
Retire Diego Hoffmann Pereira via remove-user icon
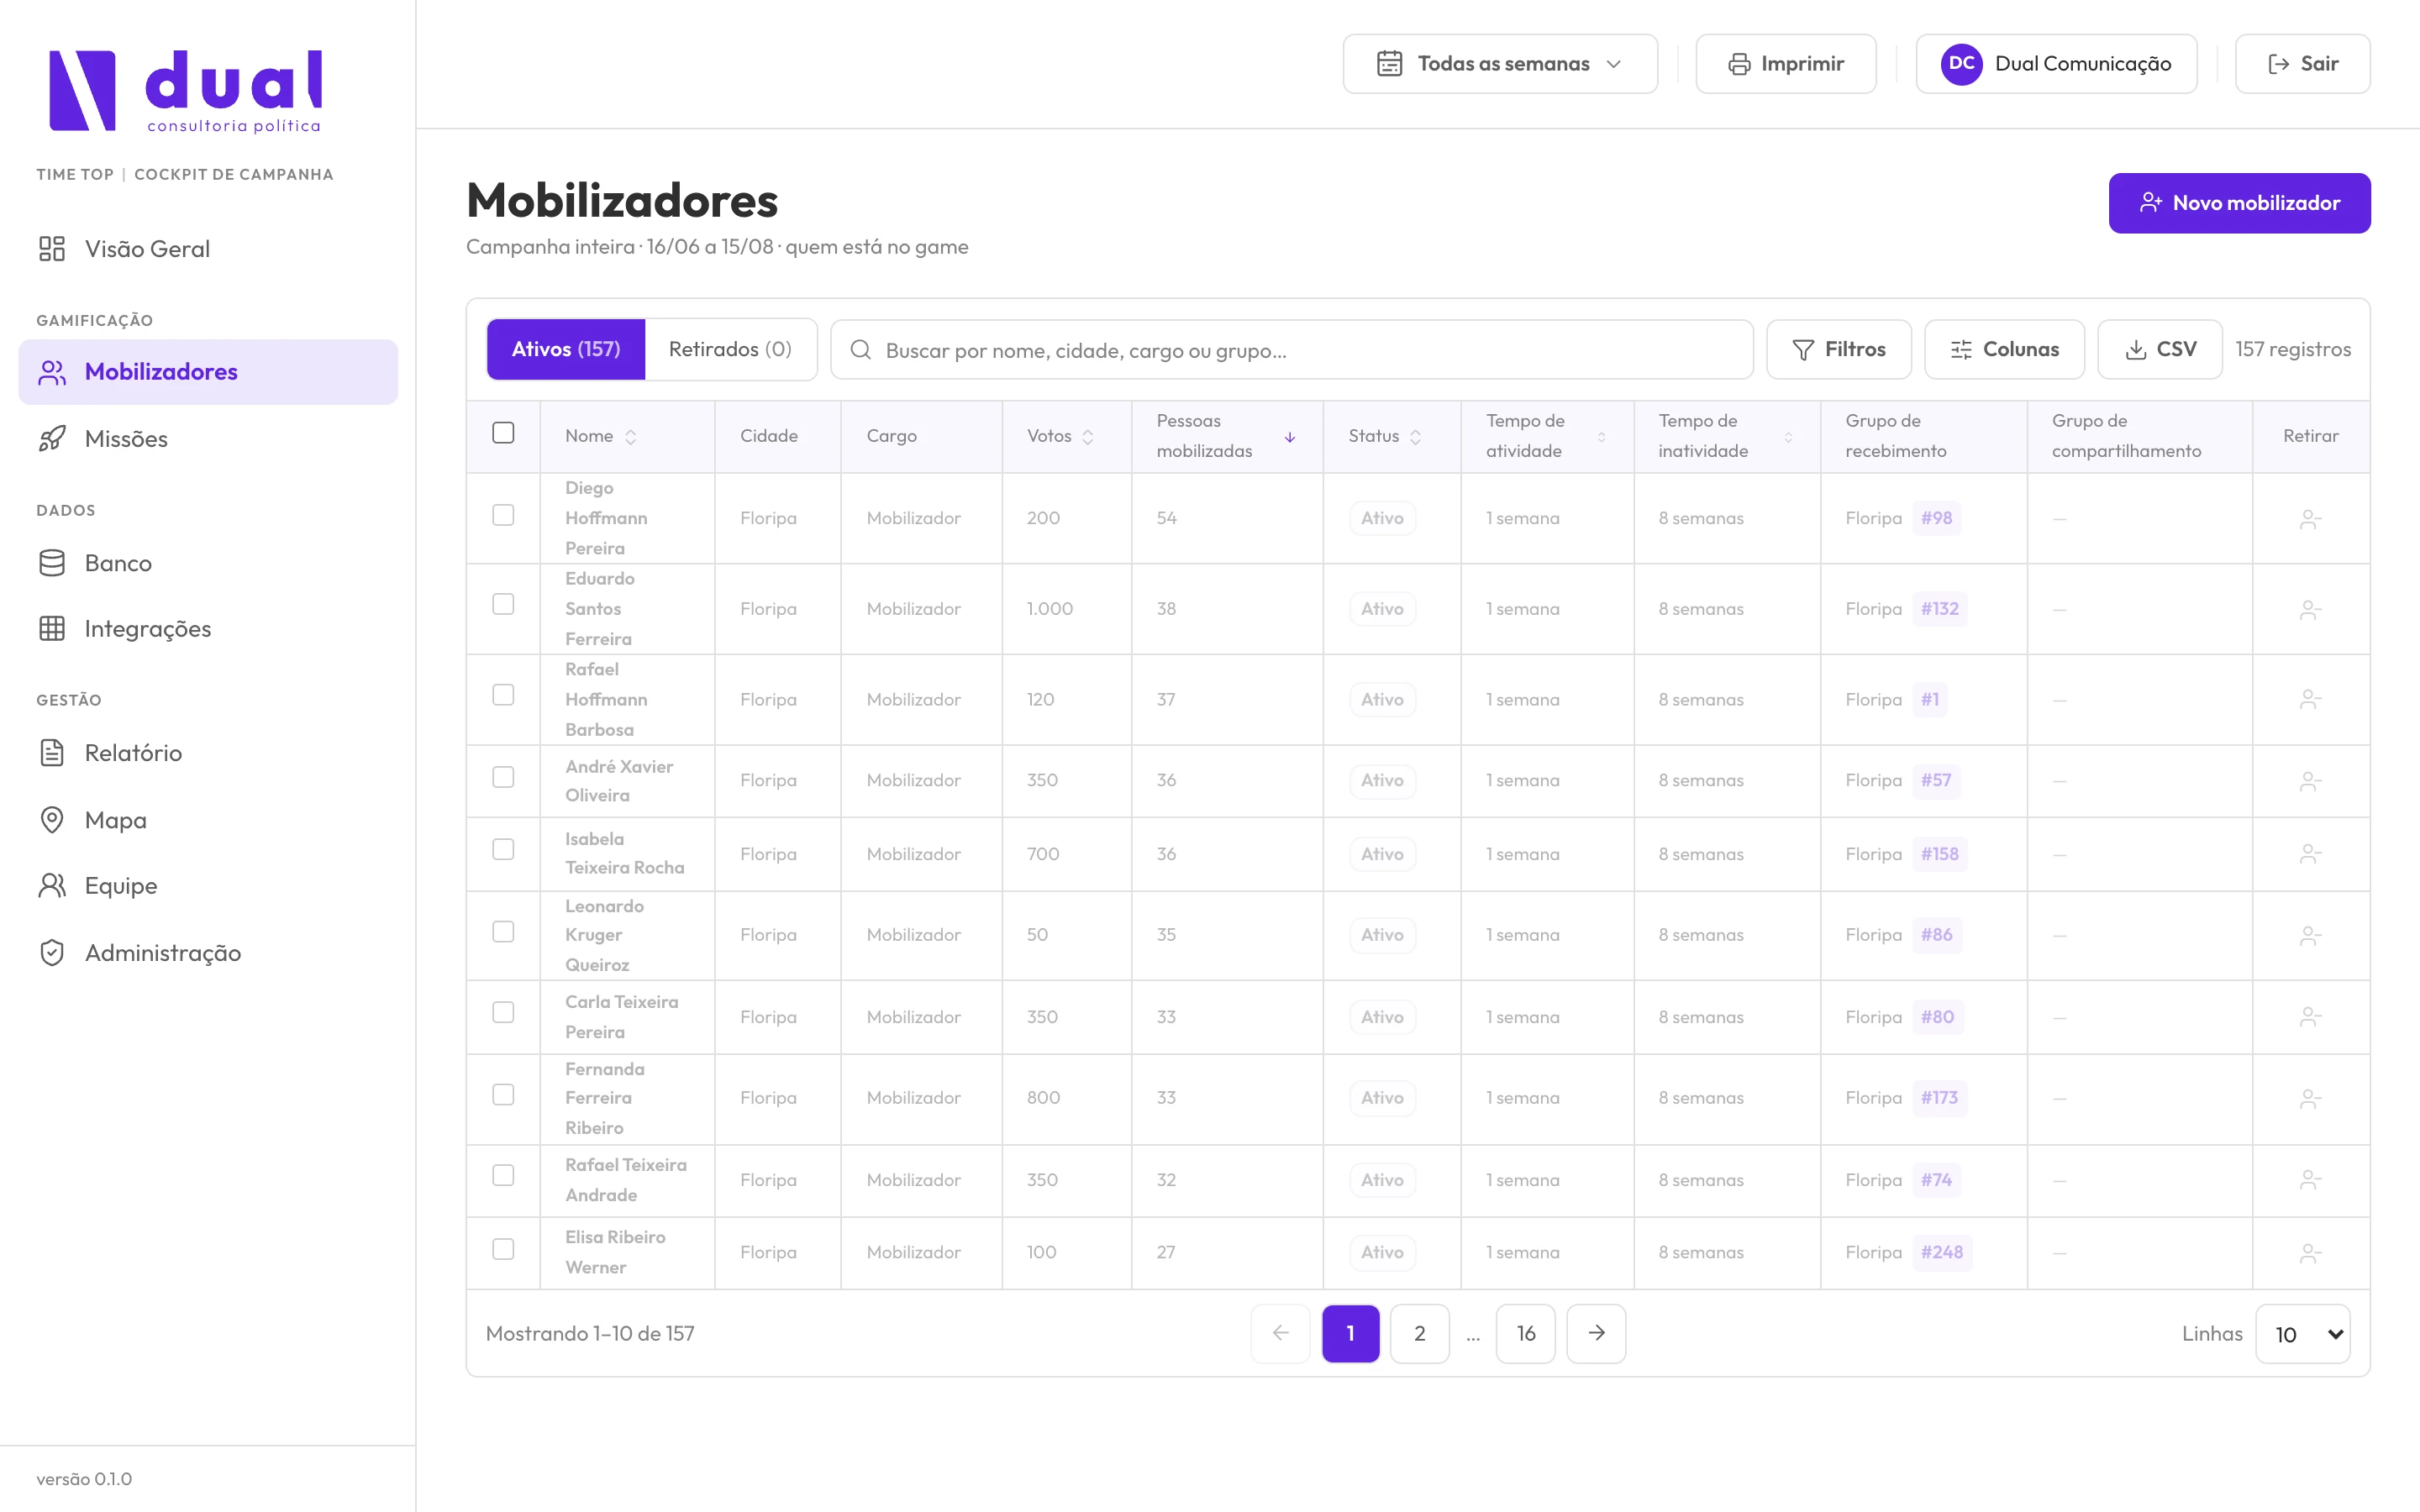tap(2310, 519)
